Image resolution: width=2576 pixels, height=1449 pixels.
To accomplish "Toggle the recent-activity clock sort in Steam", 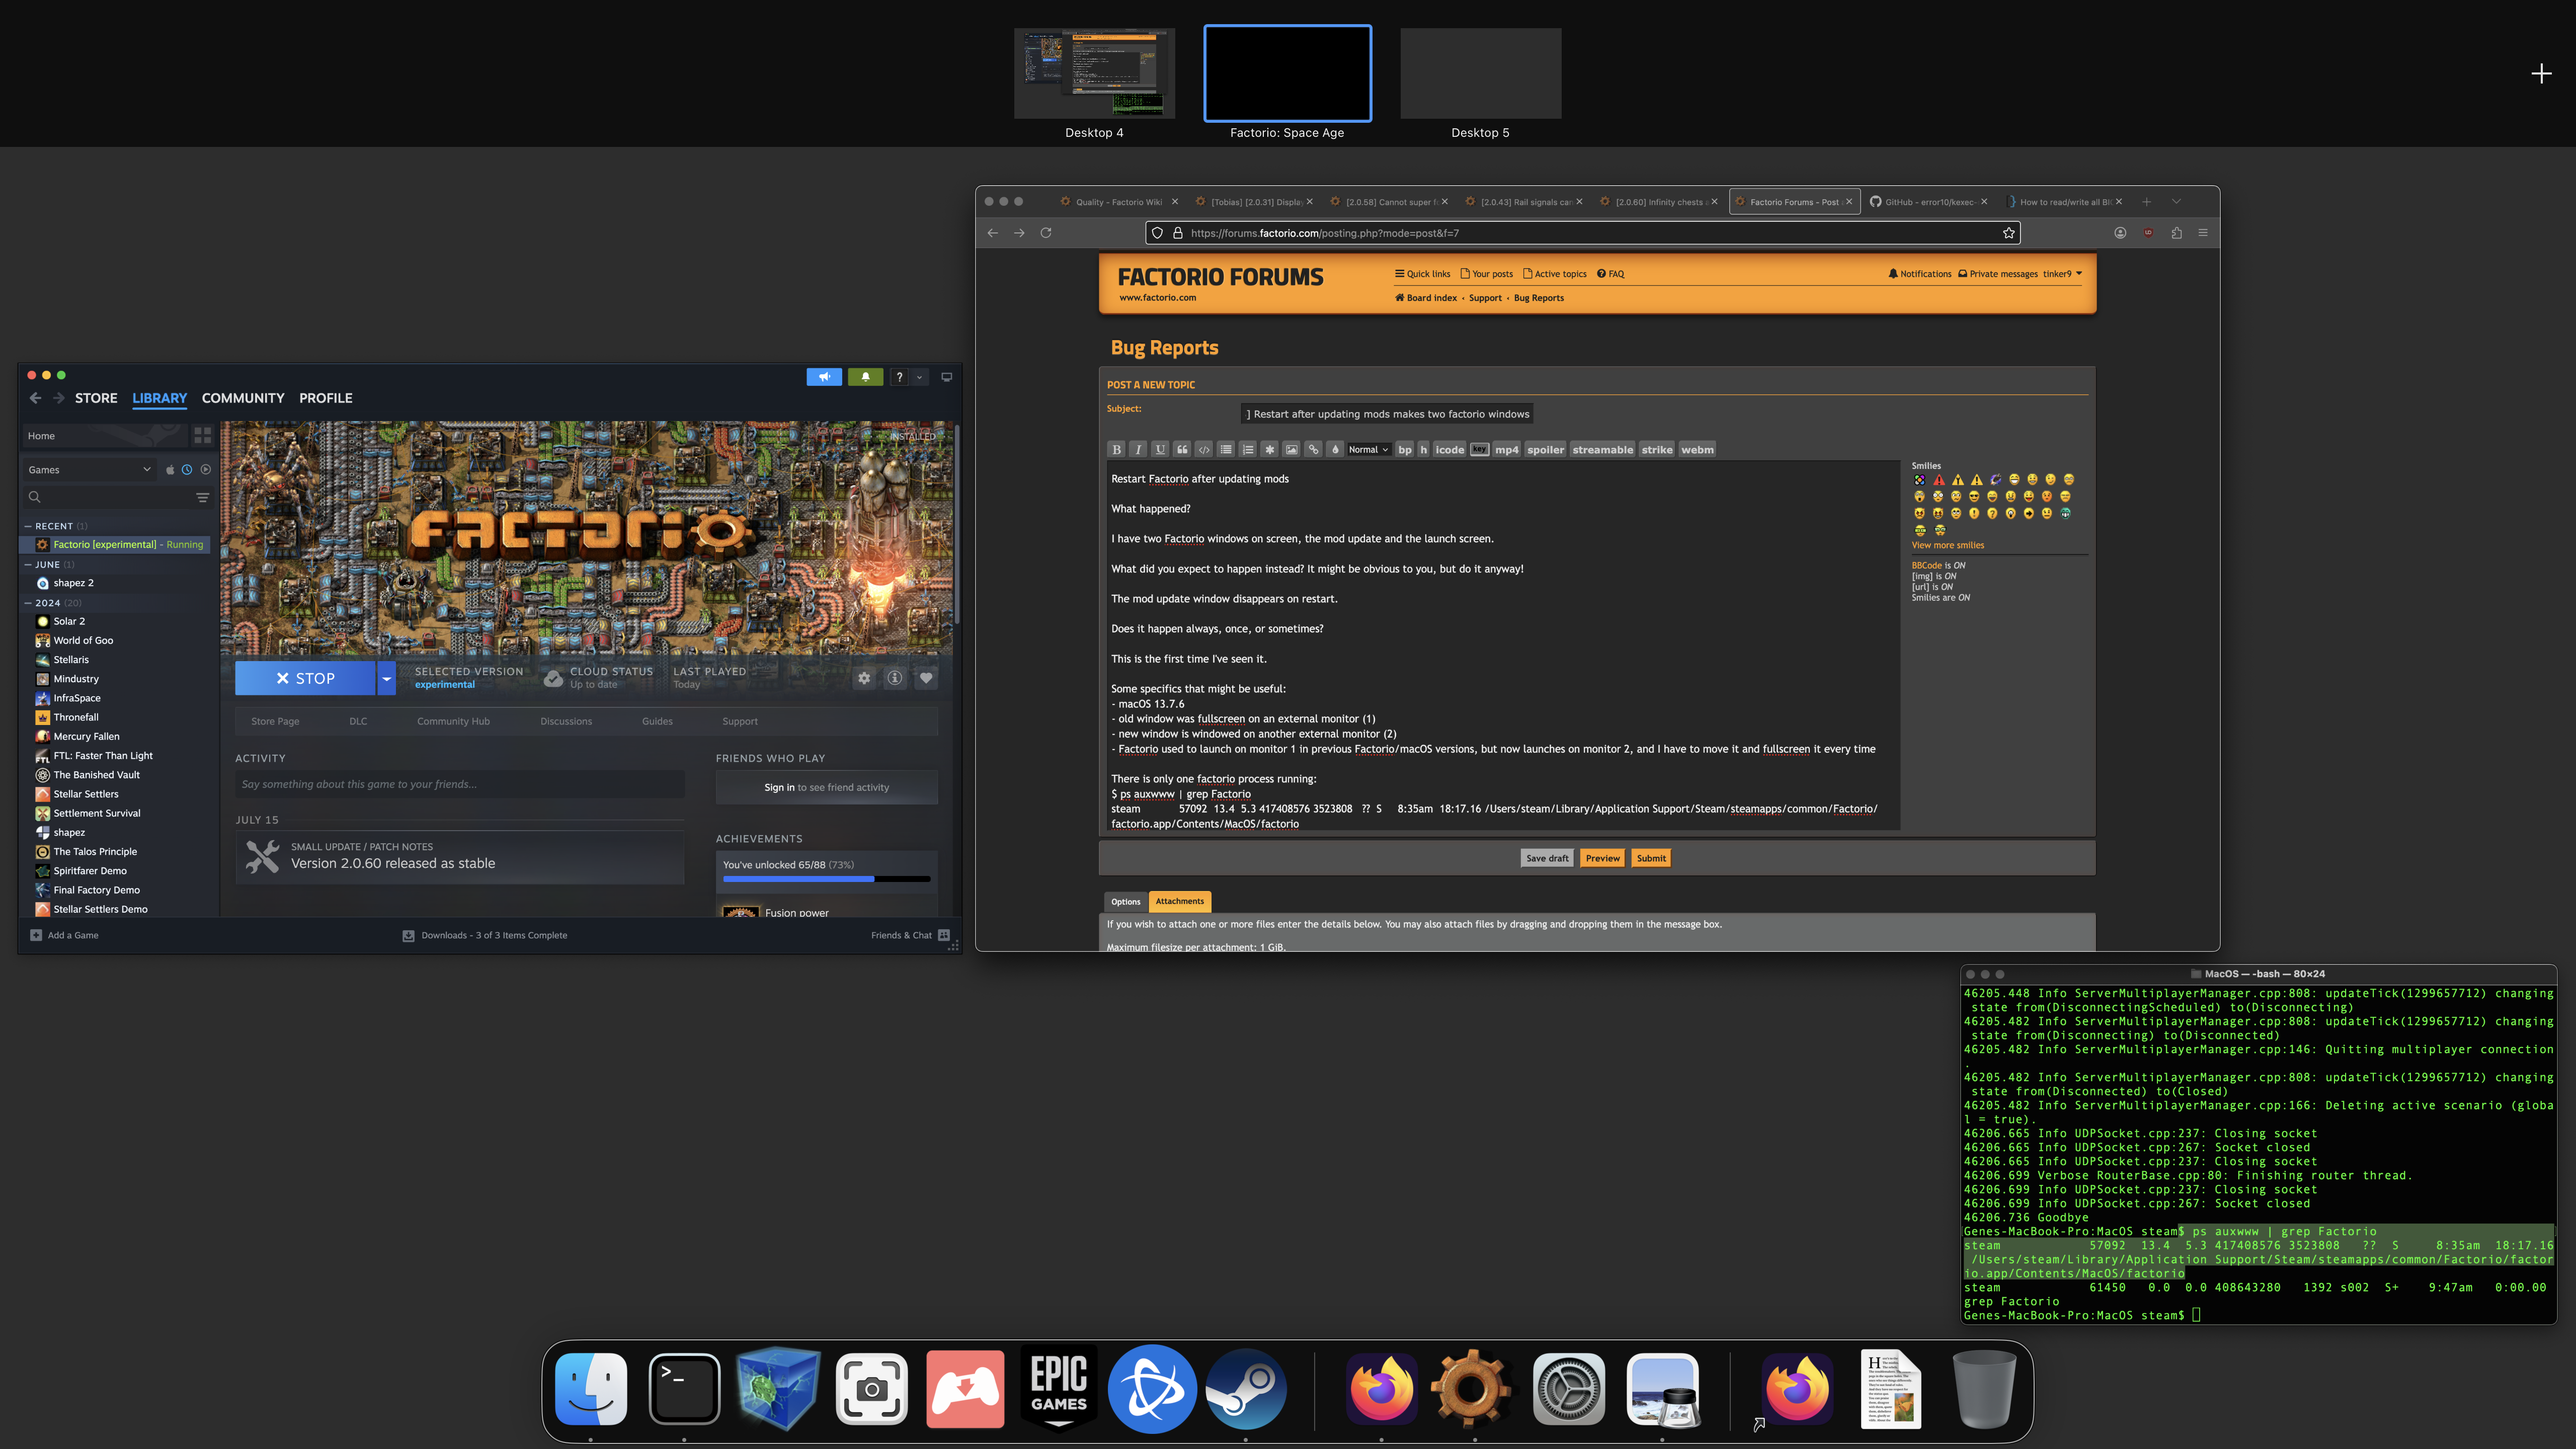I will pyautogui.click(x=187, y=470).
